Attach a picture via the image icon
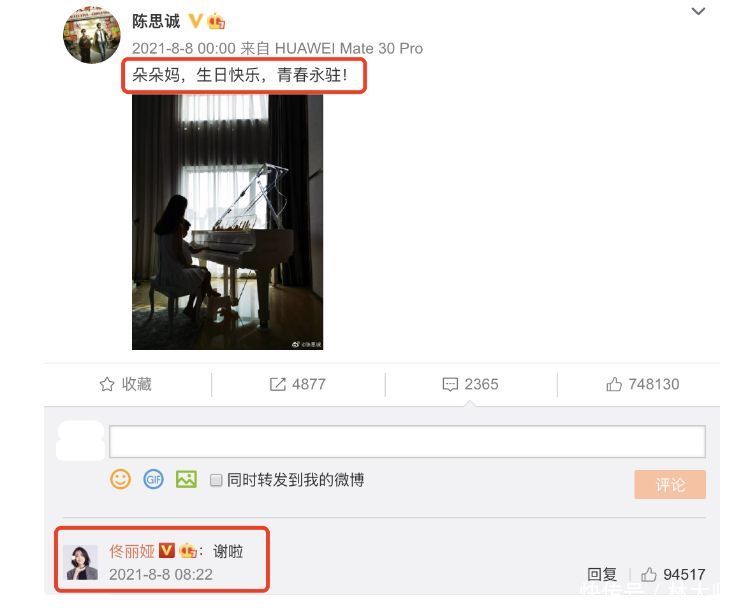 click(186, 479)
